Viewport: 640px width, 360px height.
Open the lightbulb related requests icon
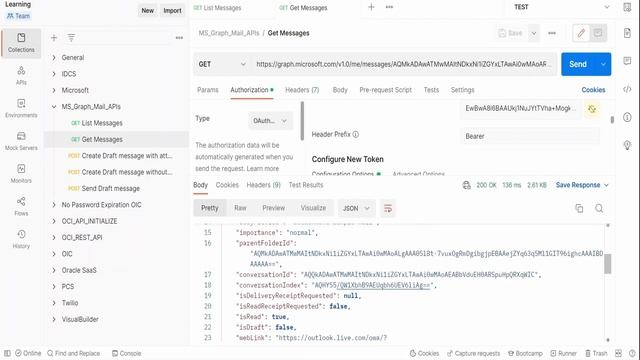[627, 145]
